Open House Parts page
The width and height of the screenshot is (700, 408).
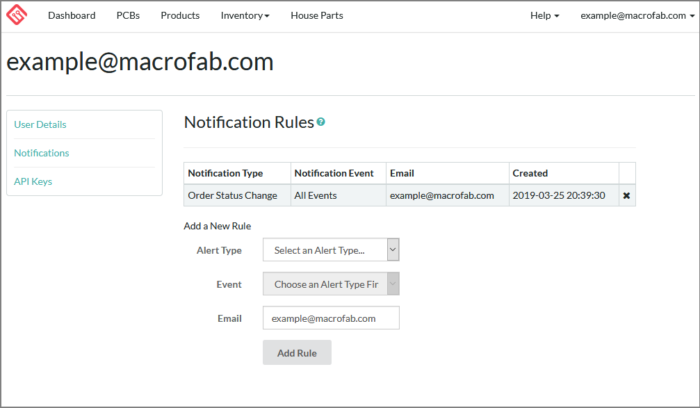coord(316,16)
